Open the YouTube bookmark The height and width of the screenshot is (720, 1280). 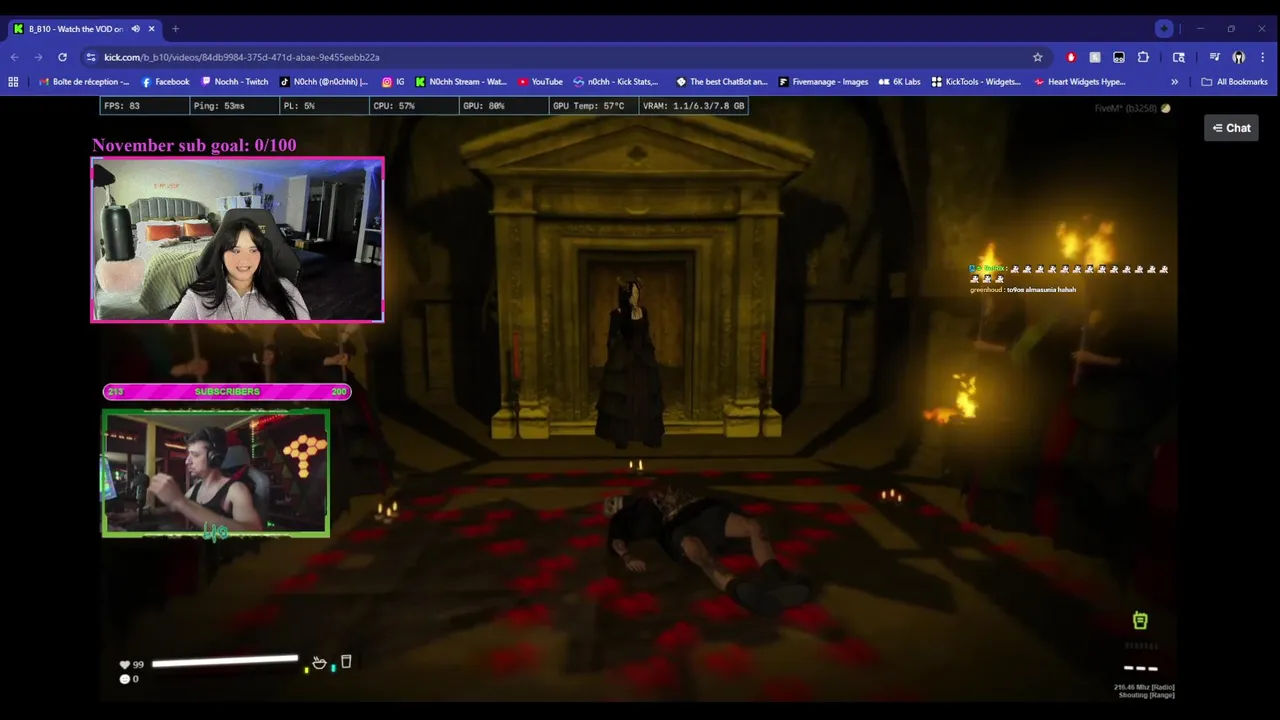click(x=540, y=82)
